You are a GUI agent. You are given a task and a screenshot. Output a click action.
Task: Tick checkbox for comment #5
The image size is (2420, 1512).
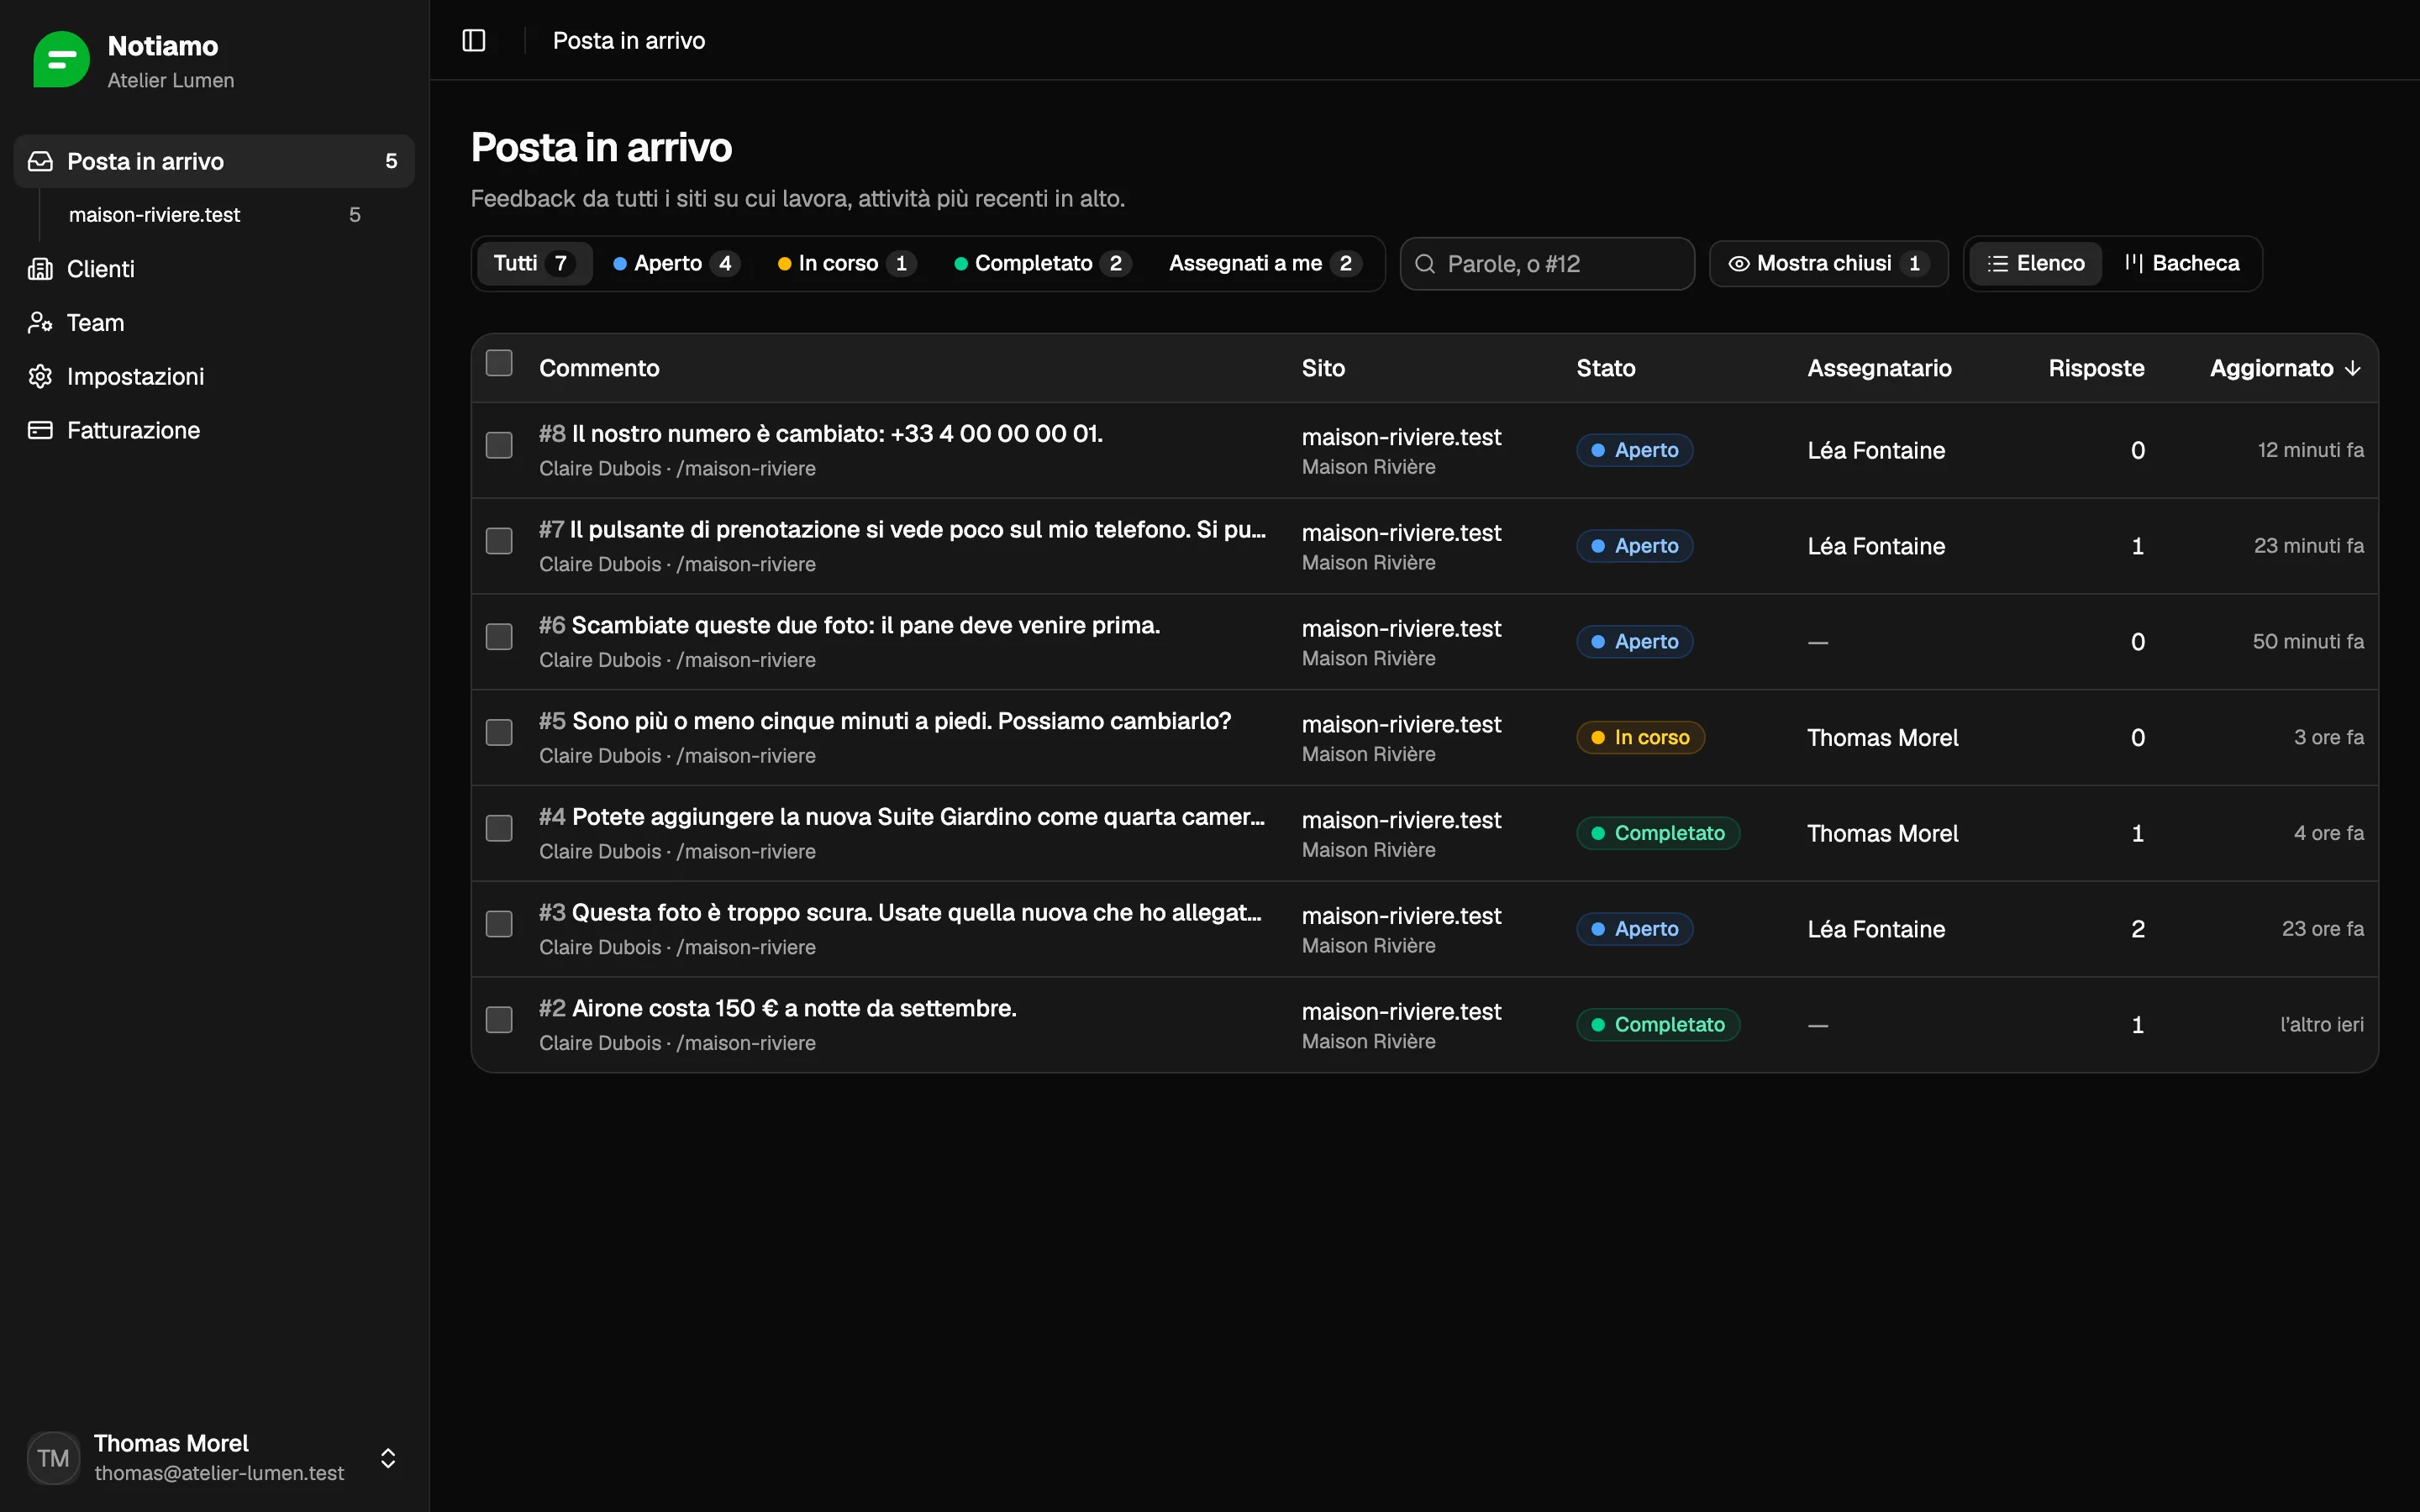click(499, 733)
